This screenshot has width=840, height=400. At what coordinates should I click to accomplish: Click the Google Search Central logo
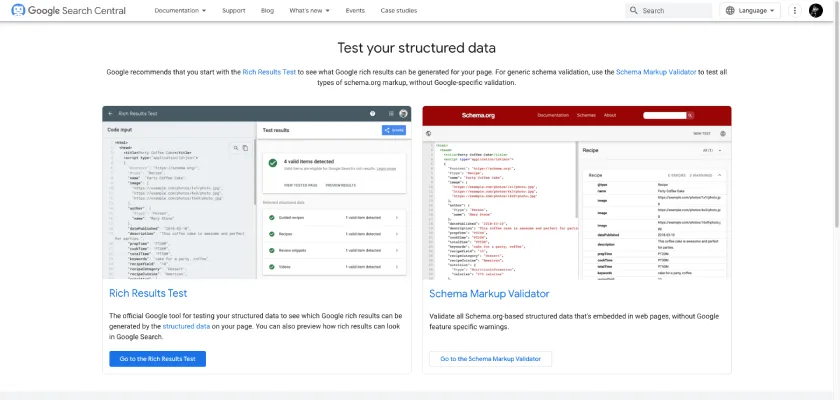(x=75, y=10)
